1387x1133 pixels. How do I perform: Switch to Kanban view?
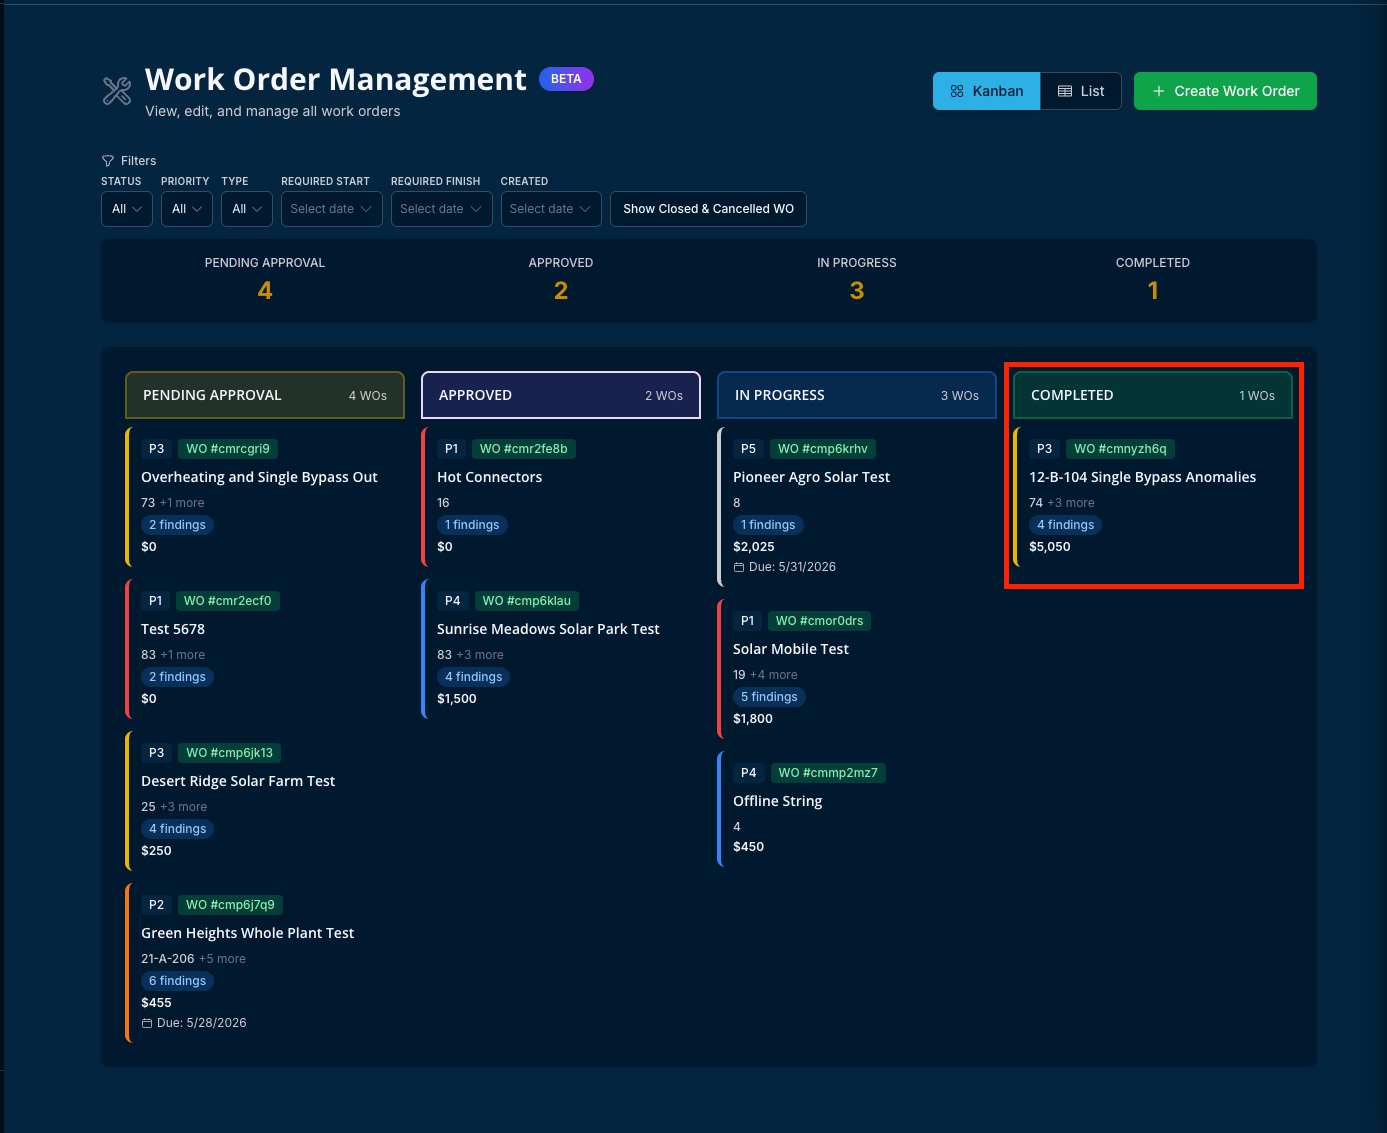point(986,91)
